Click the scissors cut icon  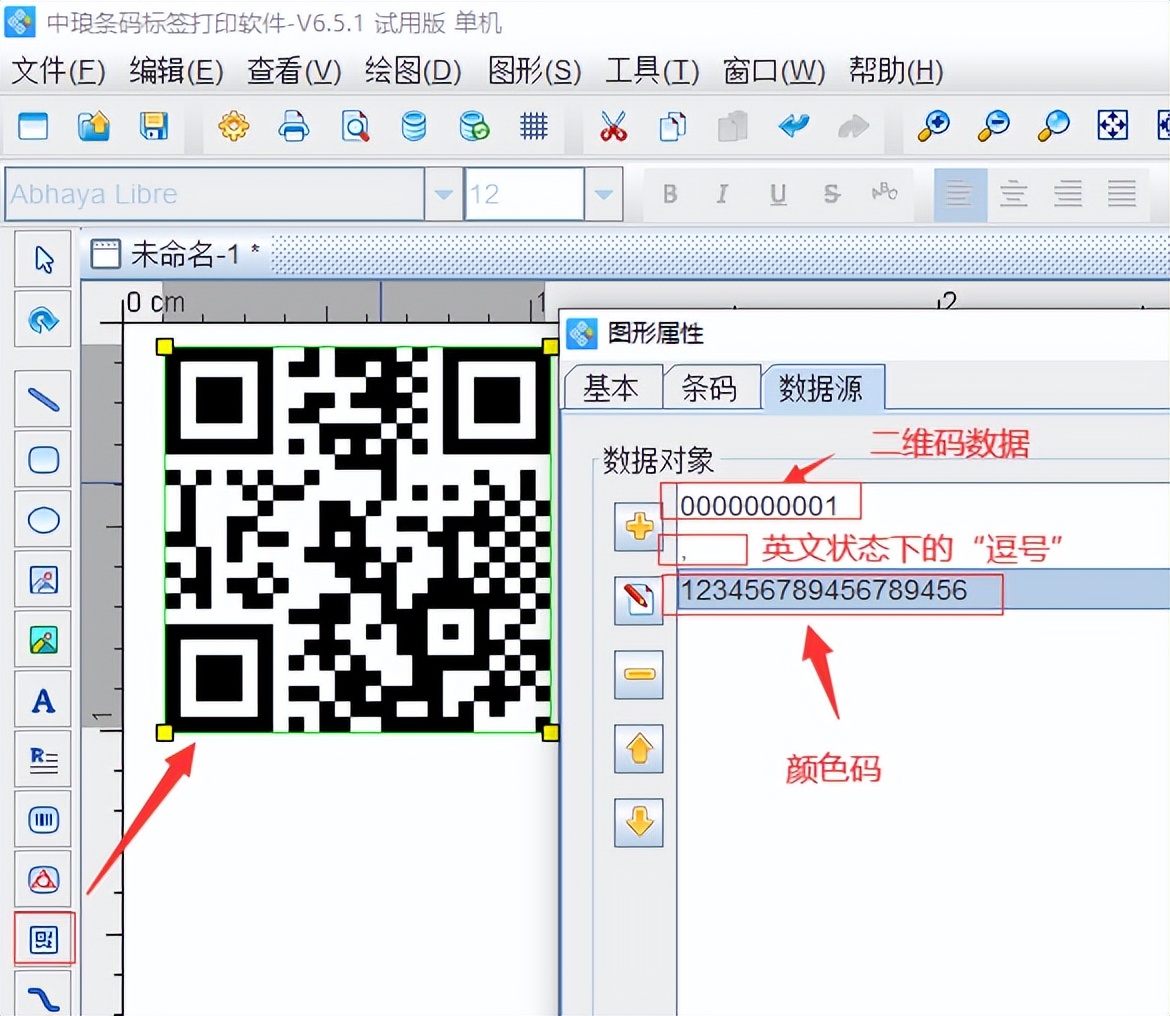[x=613, y=126]
